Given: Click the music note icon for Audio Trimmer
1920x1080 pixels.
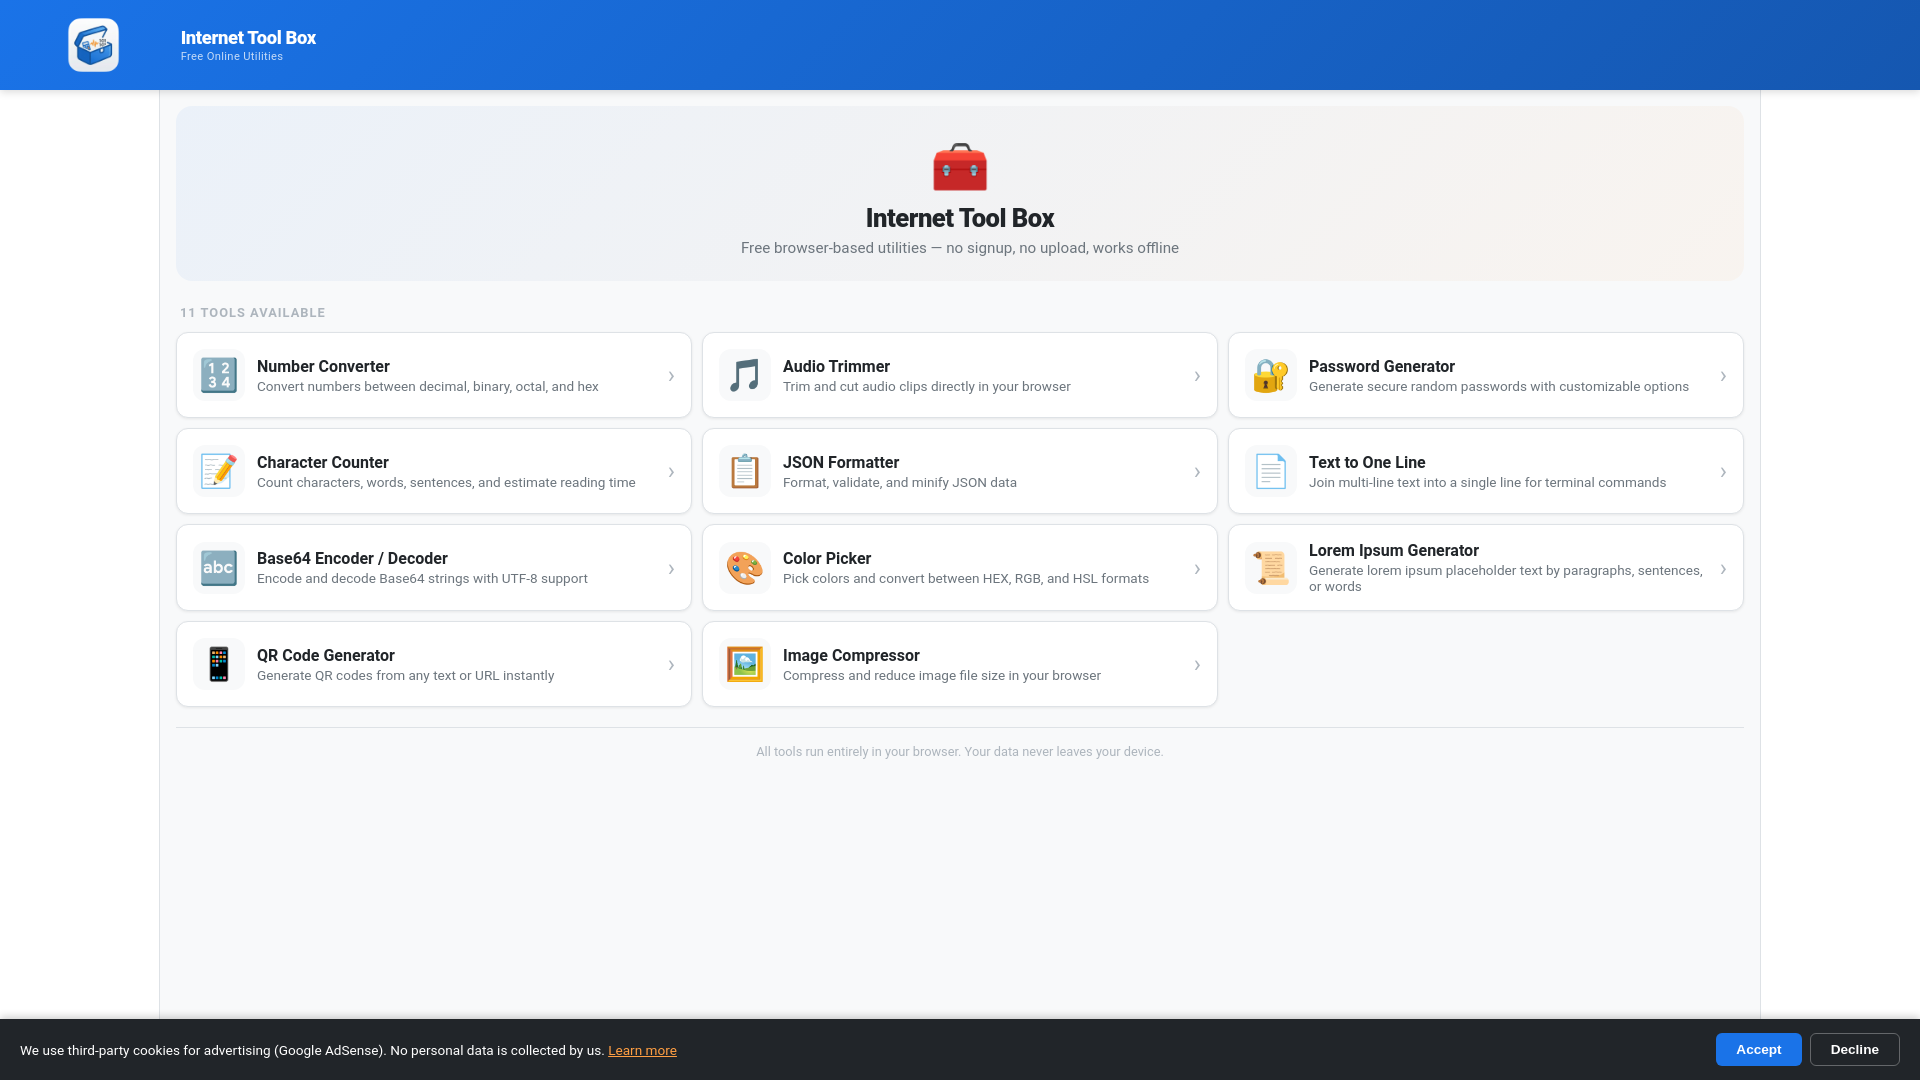Looking at the screenshot, I should click(745, 375).
